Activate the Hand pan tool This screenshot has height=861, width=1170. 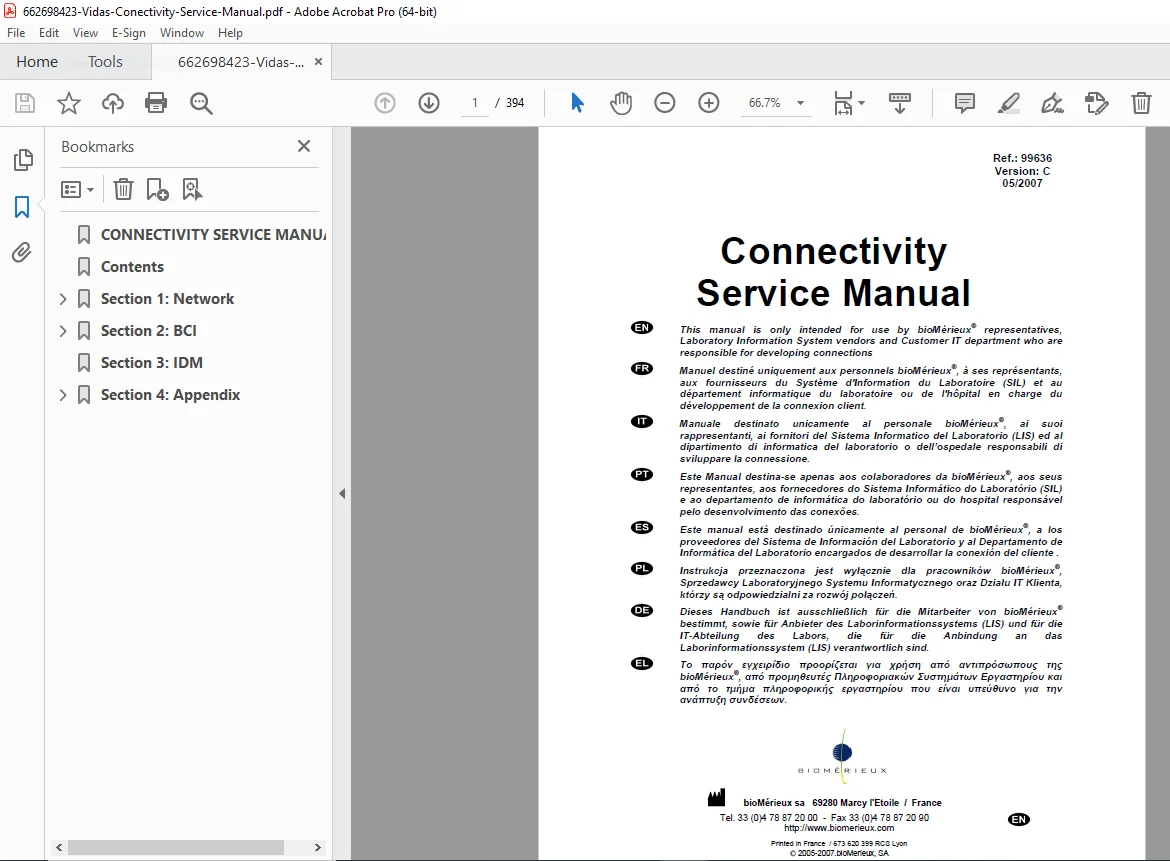(620, 103)
